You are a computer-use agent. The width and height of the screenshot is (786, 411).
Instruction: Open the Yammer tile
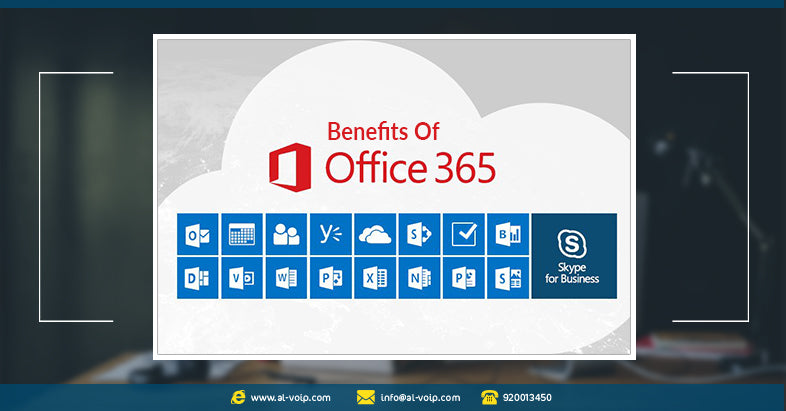(330, 234)
